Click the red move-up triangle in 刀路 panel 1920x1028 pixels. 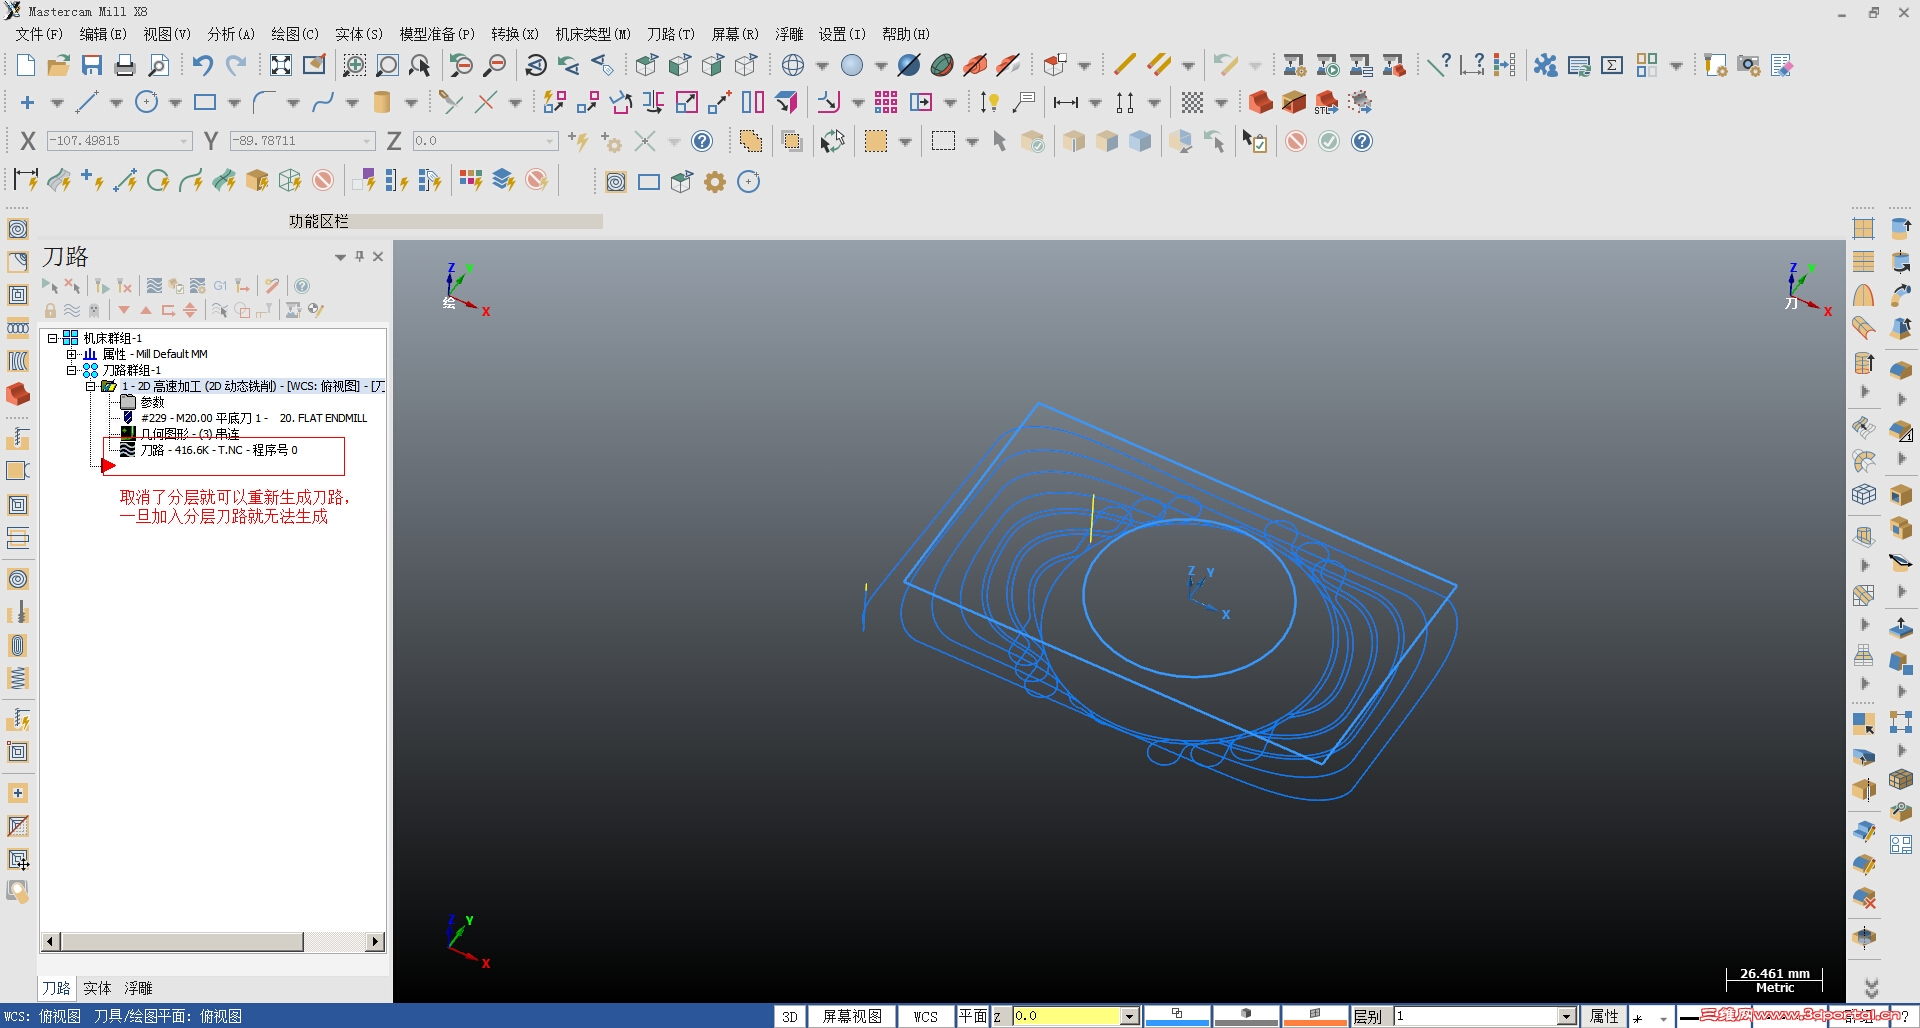point(146,310)
